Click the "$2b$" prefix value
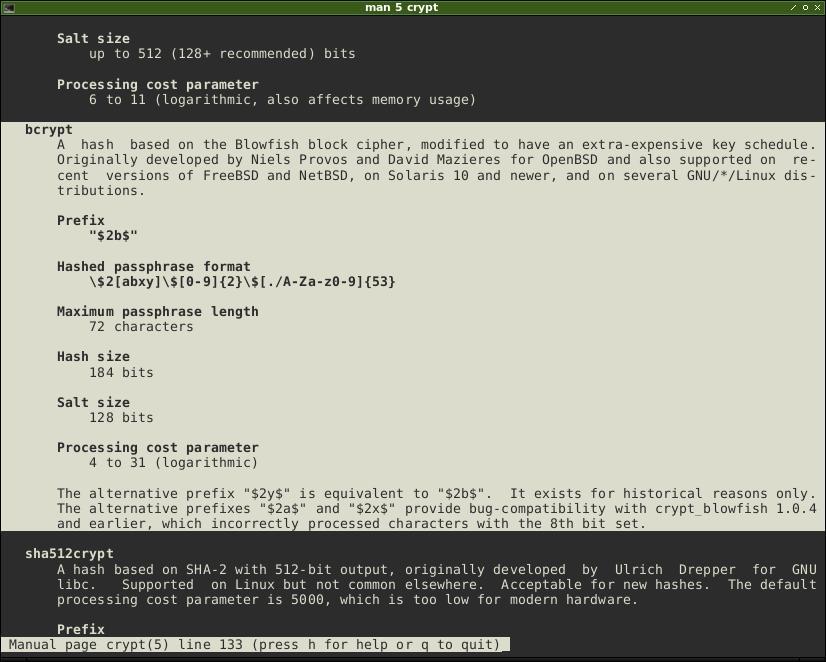This screenshot has width=826, height=662. tap(113, 235)
